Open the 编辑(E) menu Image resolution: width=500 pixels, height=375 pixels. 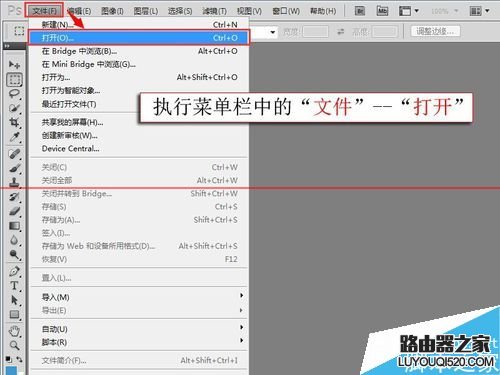click(79, 11)
